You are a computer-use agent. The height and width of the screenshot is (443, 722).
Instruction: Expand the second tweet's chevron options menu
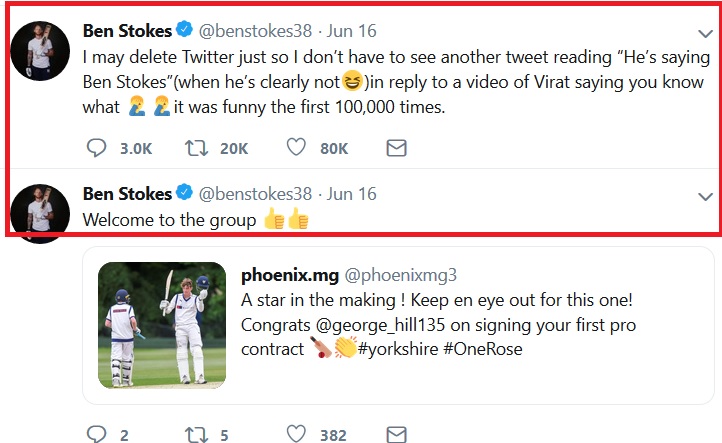pos(705,197)
